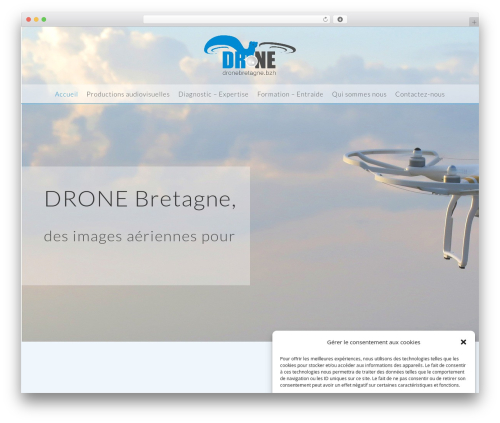Click the yellow minimize window button

(x=36, y=20)
